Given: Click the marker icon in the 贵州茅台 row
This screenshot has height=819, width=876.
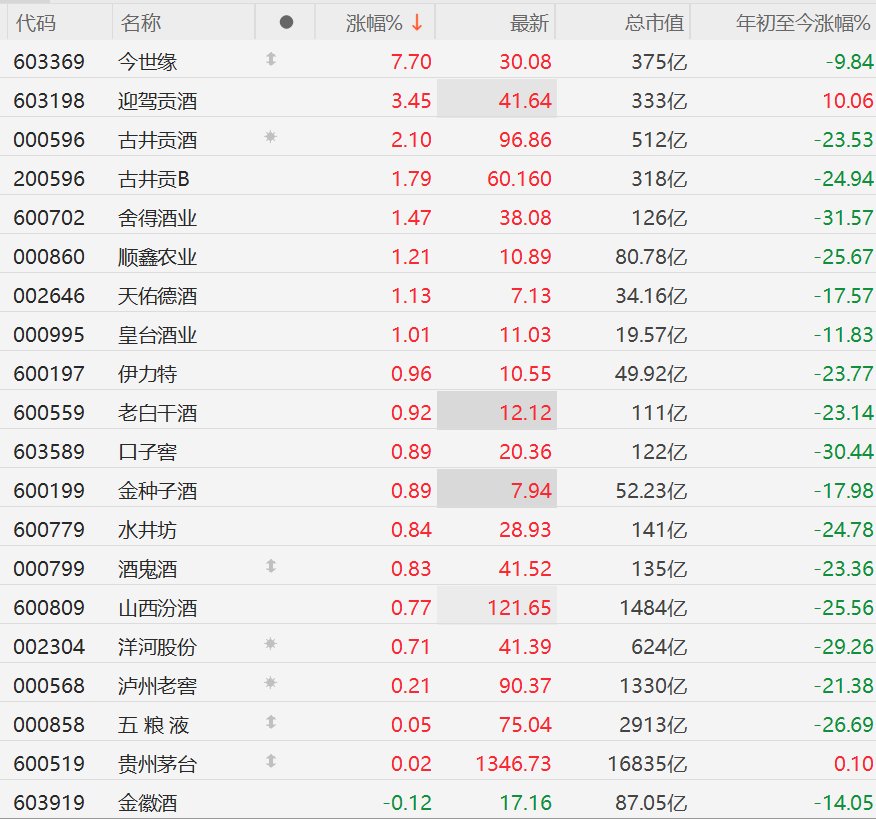Looking at the screenshot, I should (271, 761).
